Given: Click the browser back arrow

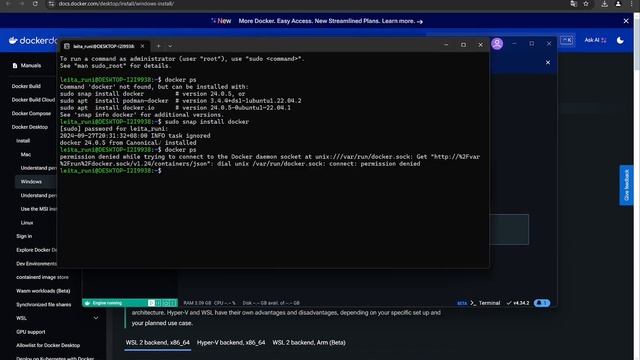Looking at the screenshot, I should (x=8, y=4).
